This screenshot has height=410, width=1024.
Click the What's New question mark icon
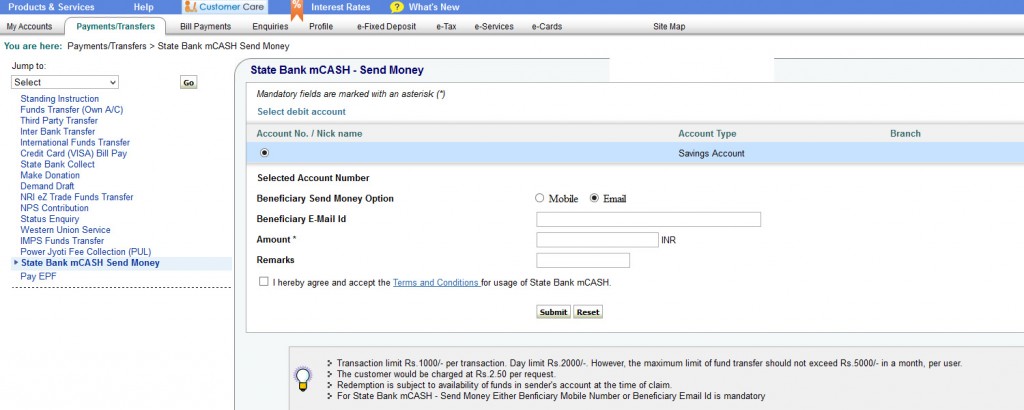[x=396, y=7]
